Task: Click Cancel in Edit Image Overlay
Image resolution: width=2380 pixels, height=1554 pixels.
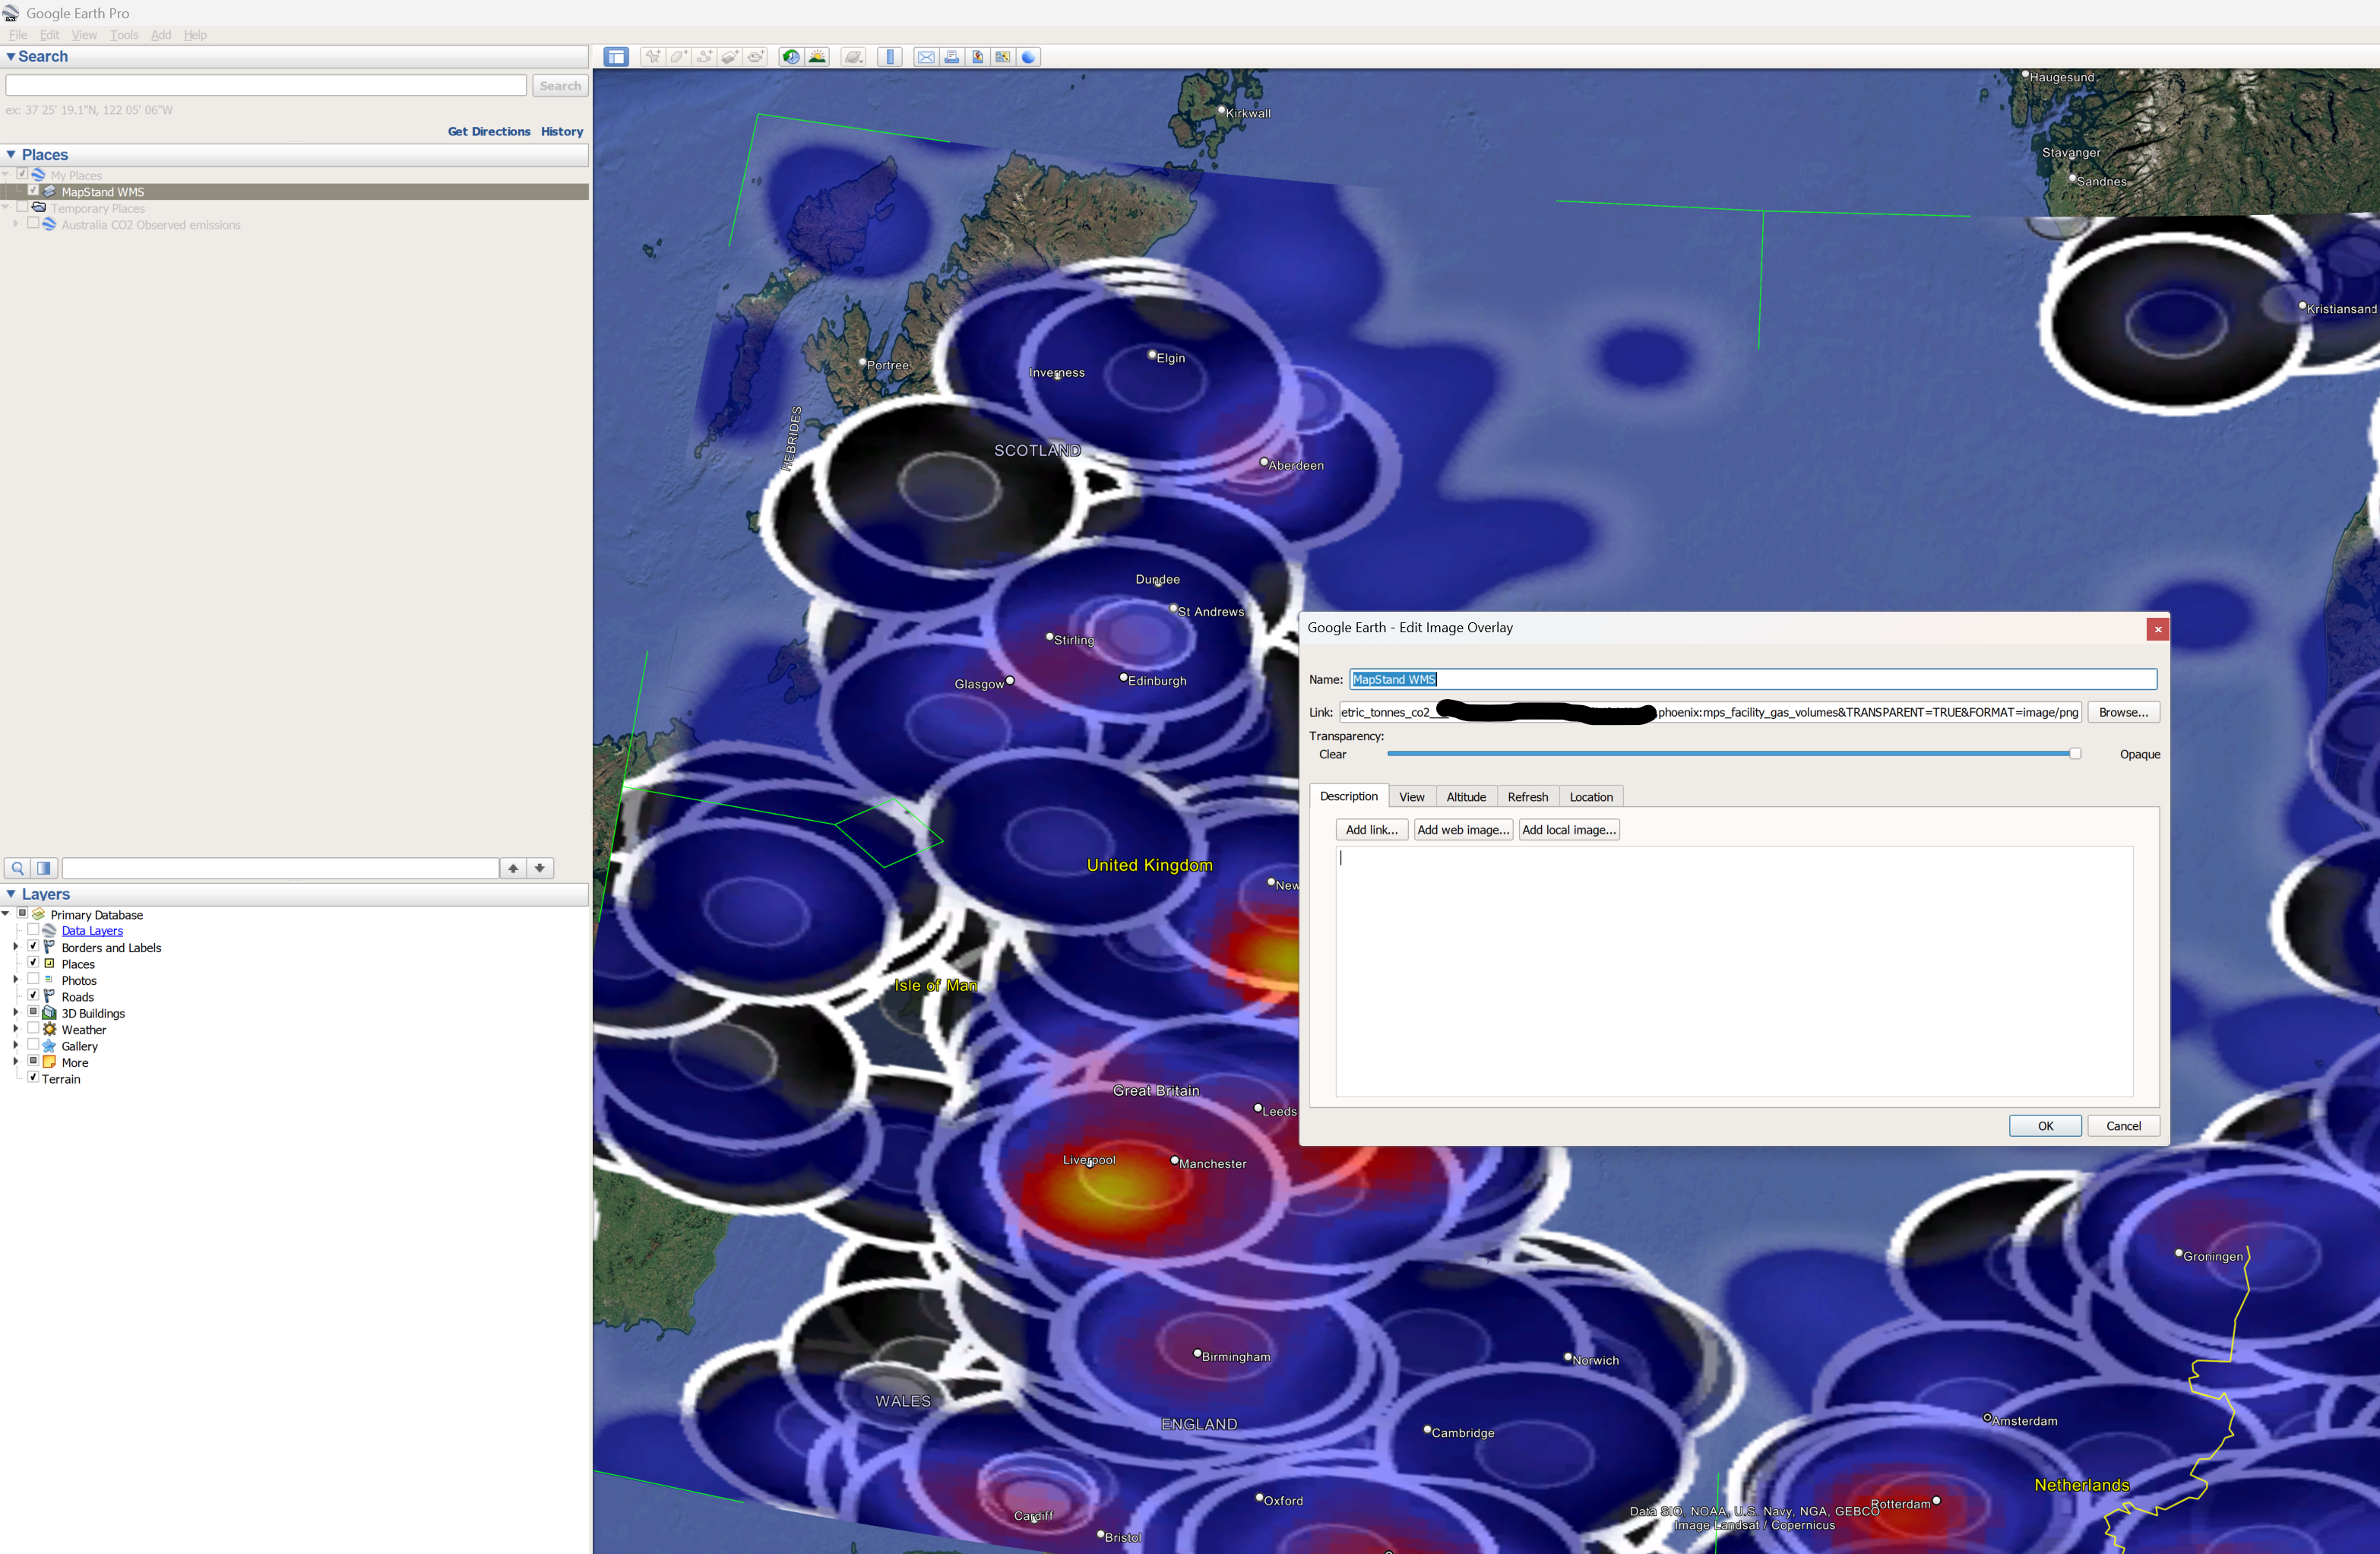Action: click(2123, 1126)
